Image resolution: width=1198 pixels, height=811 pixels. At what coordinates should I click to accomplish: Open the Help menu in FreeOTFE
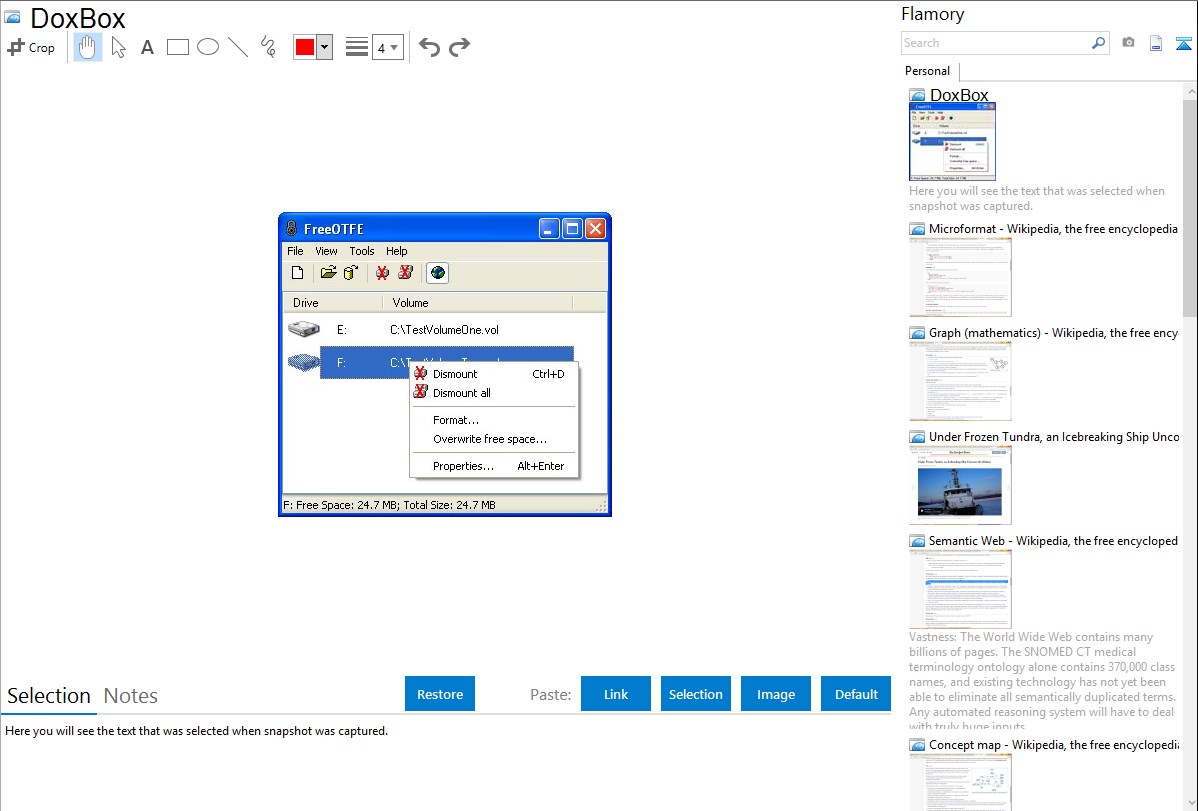397,251
